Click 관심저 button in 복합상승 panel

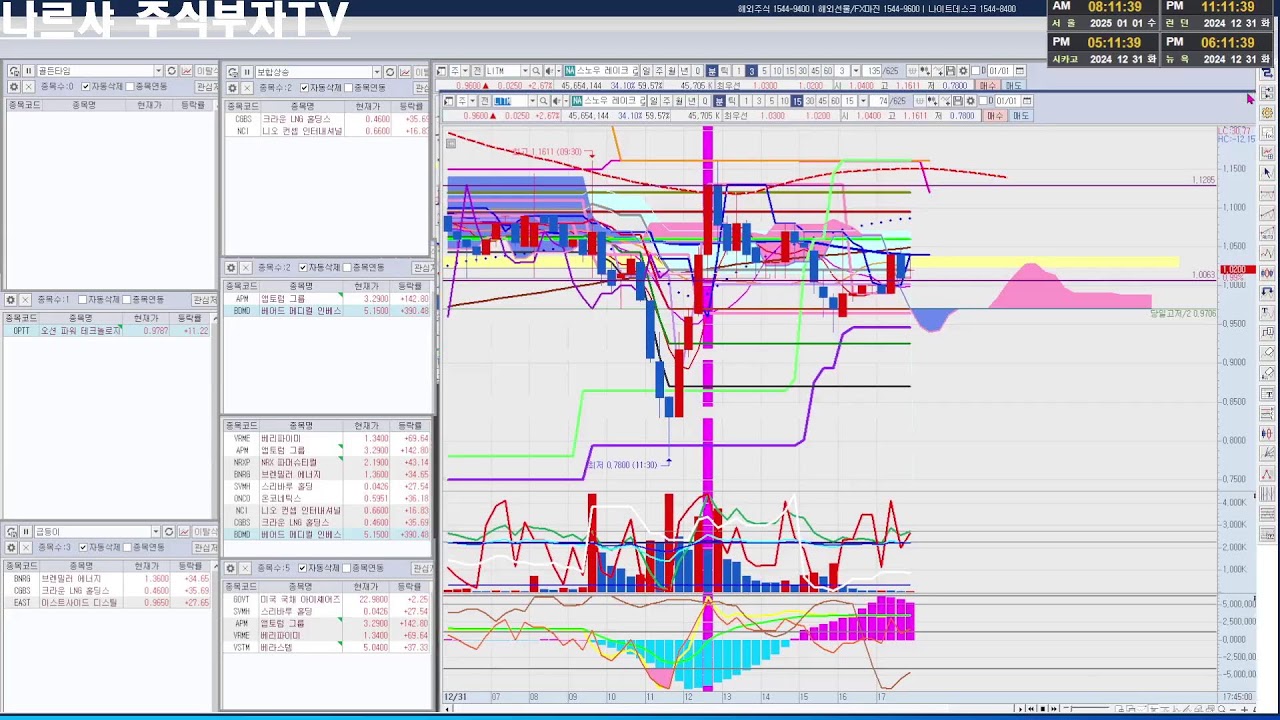422,88
